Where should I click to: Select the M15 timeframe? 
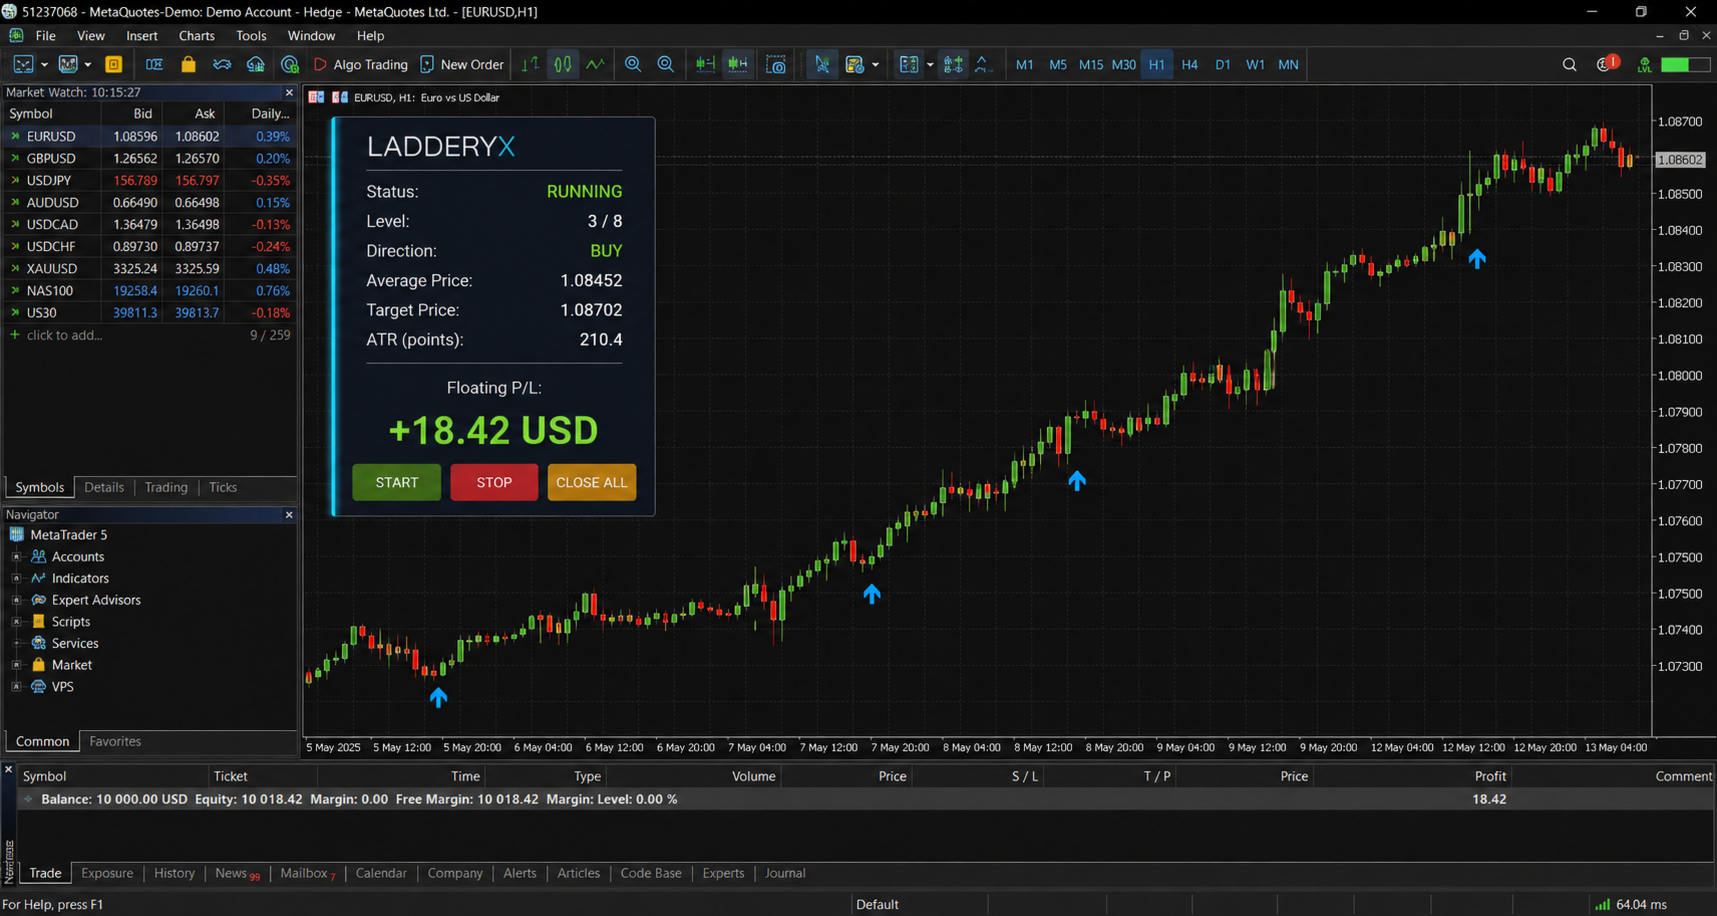point(1091,64)
